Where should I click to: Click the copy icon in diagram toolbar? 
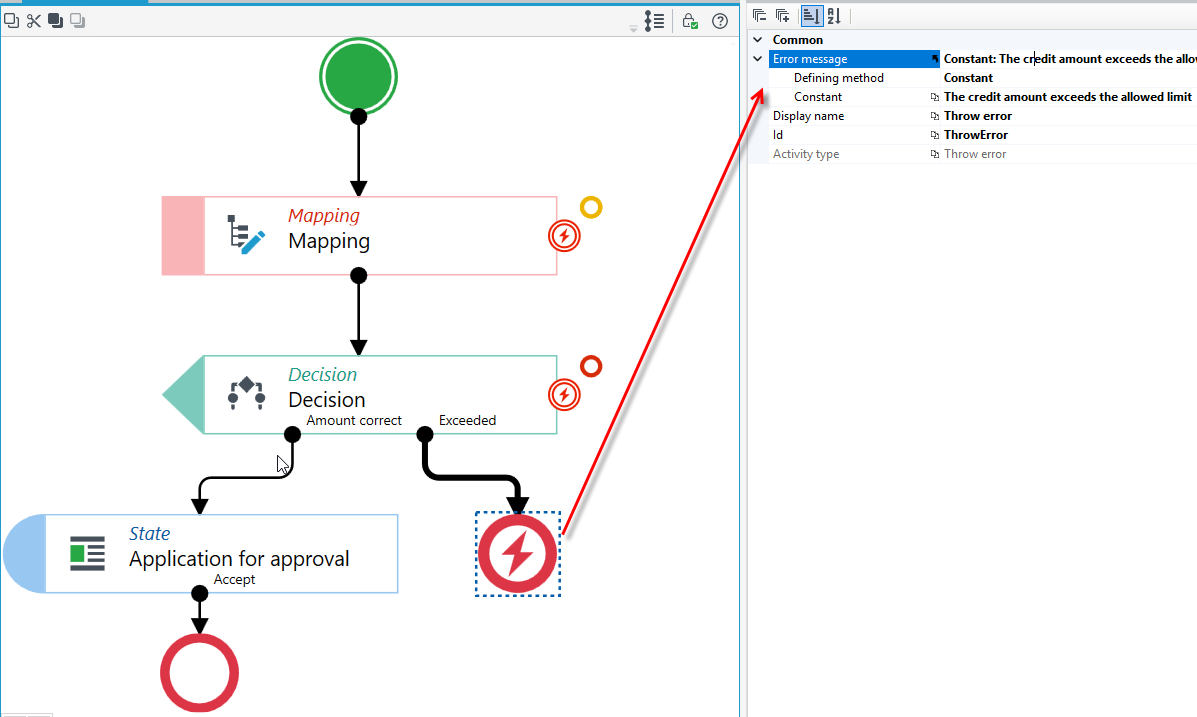point(11,21)
